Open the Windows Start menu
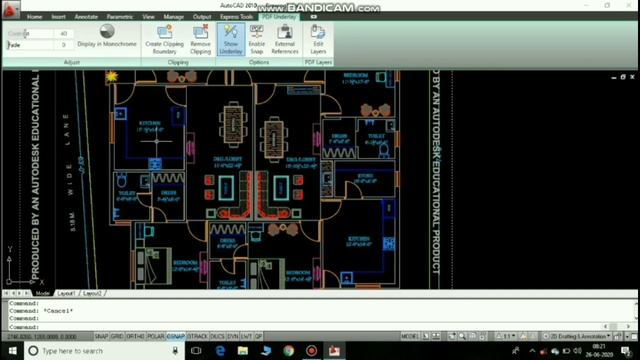Viewport: 640px width, 360px height. point(12,351)
